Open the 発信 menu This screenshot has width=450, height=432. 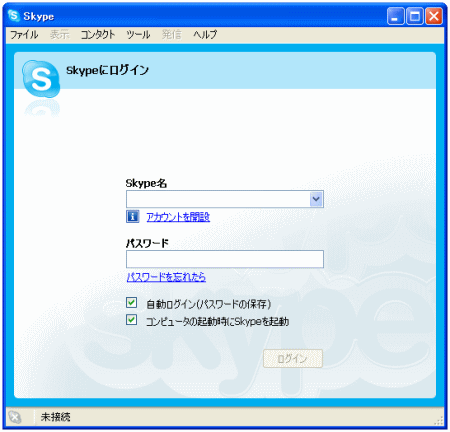coord(172,35)
